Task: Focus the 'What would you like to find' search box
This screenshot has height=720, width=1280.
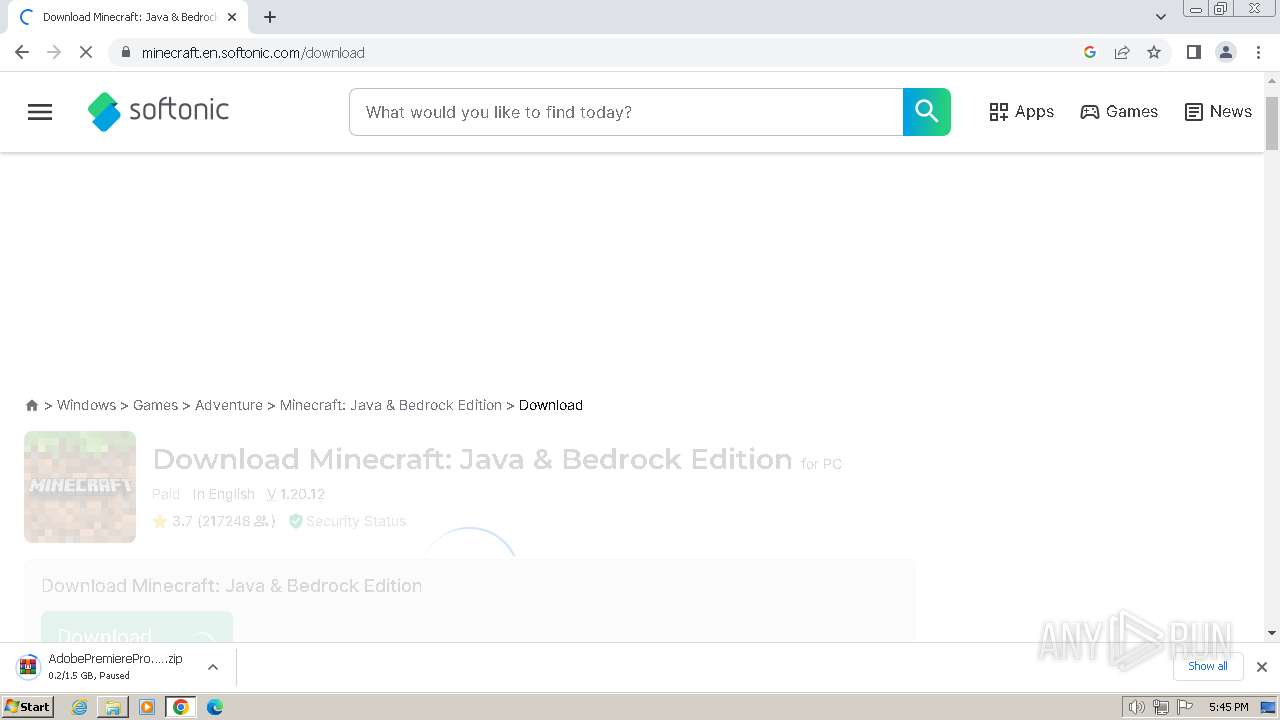Action: (626, 112)
